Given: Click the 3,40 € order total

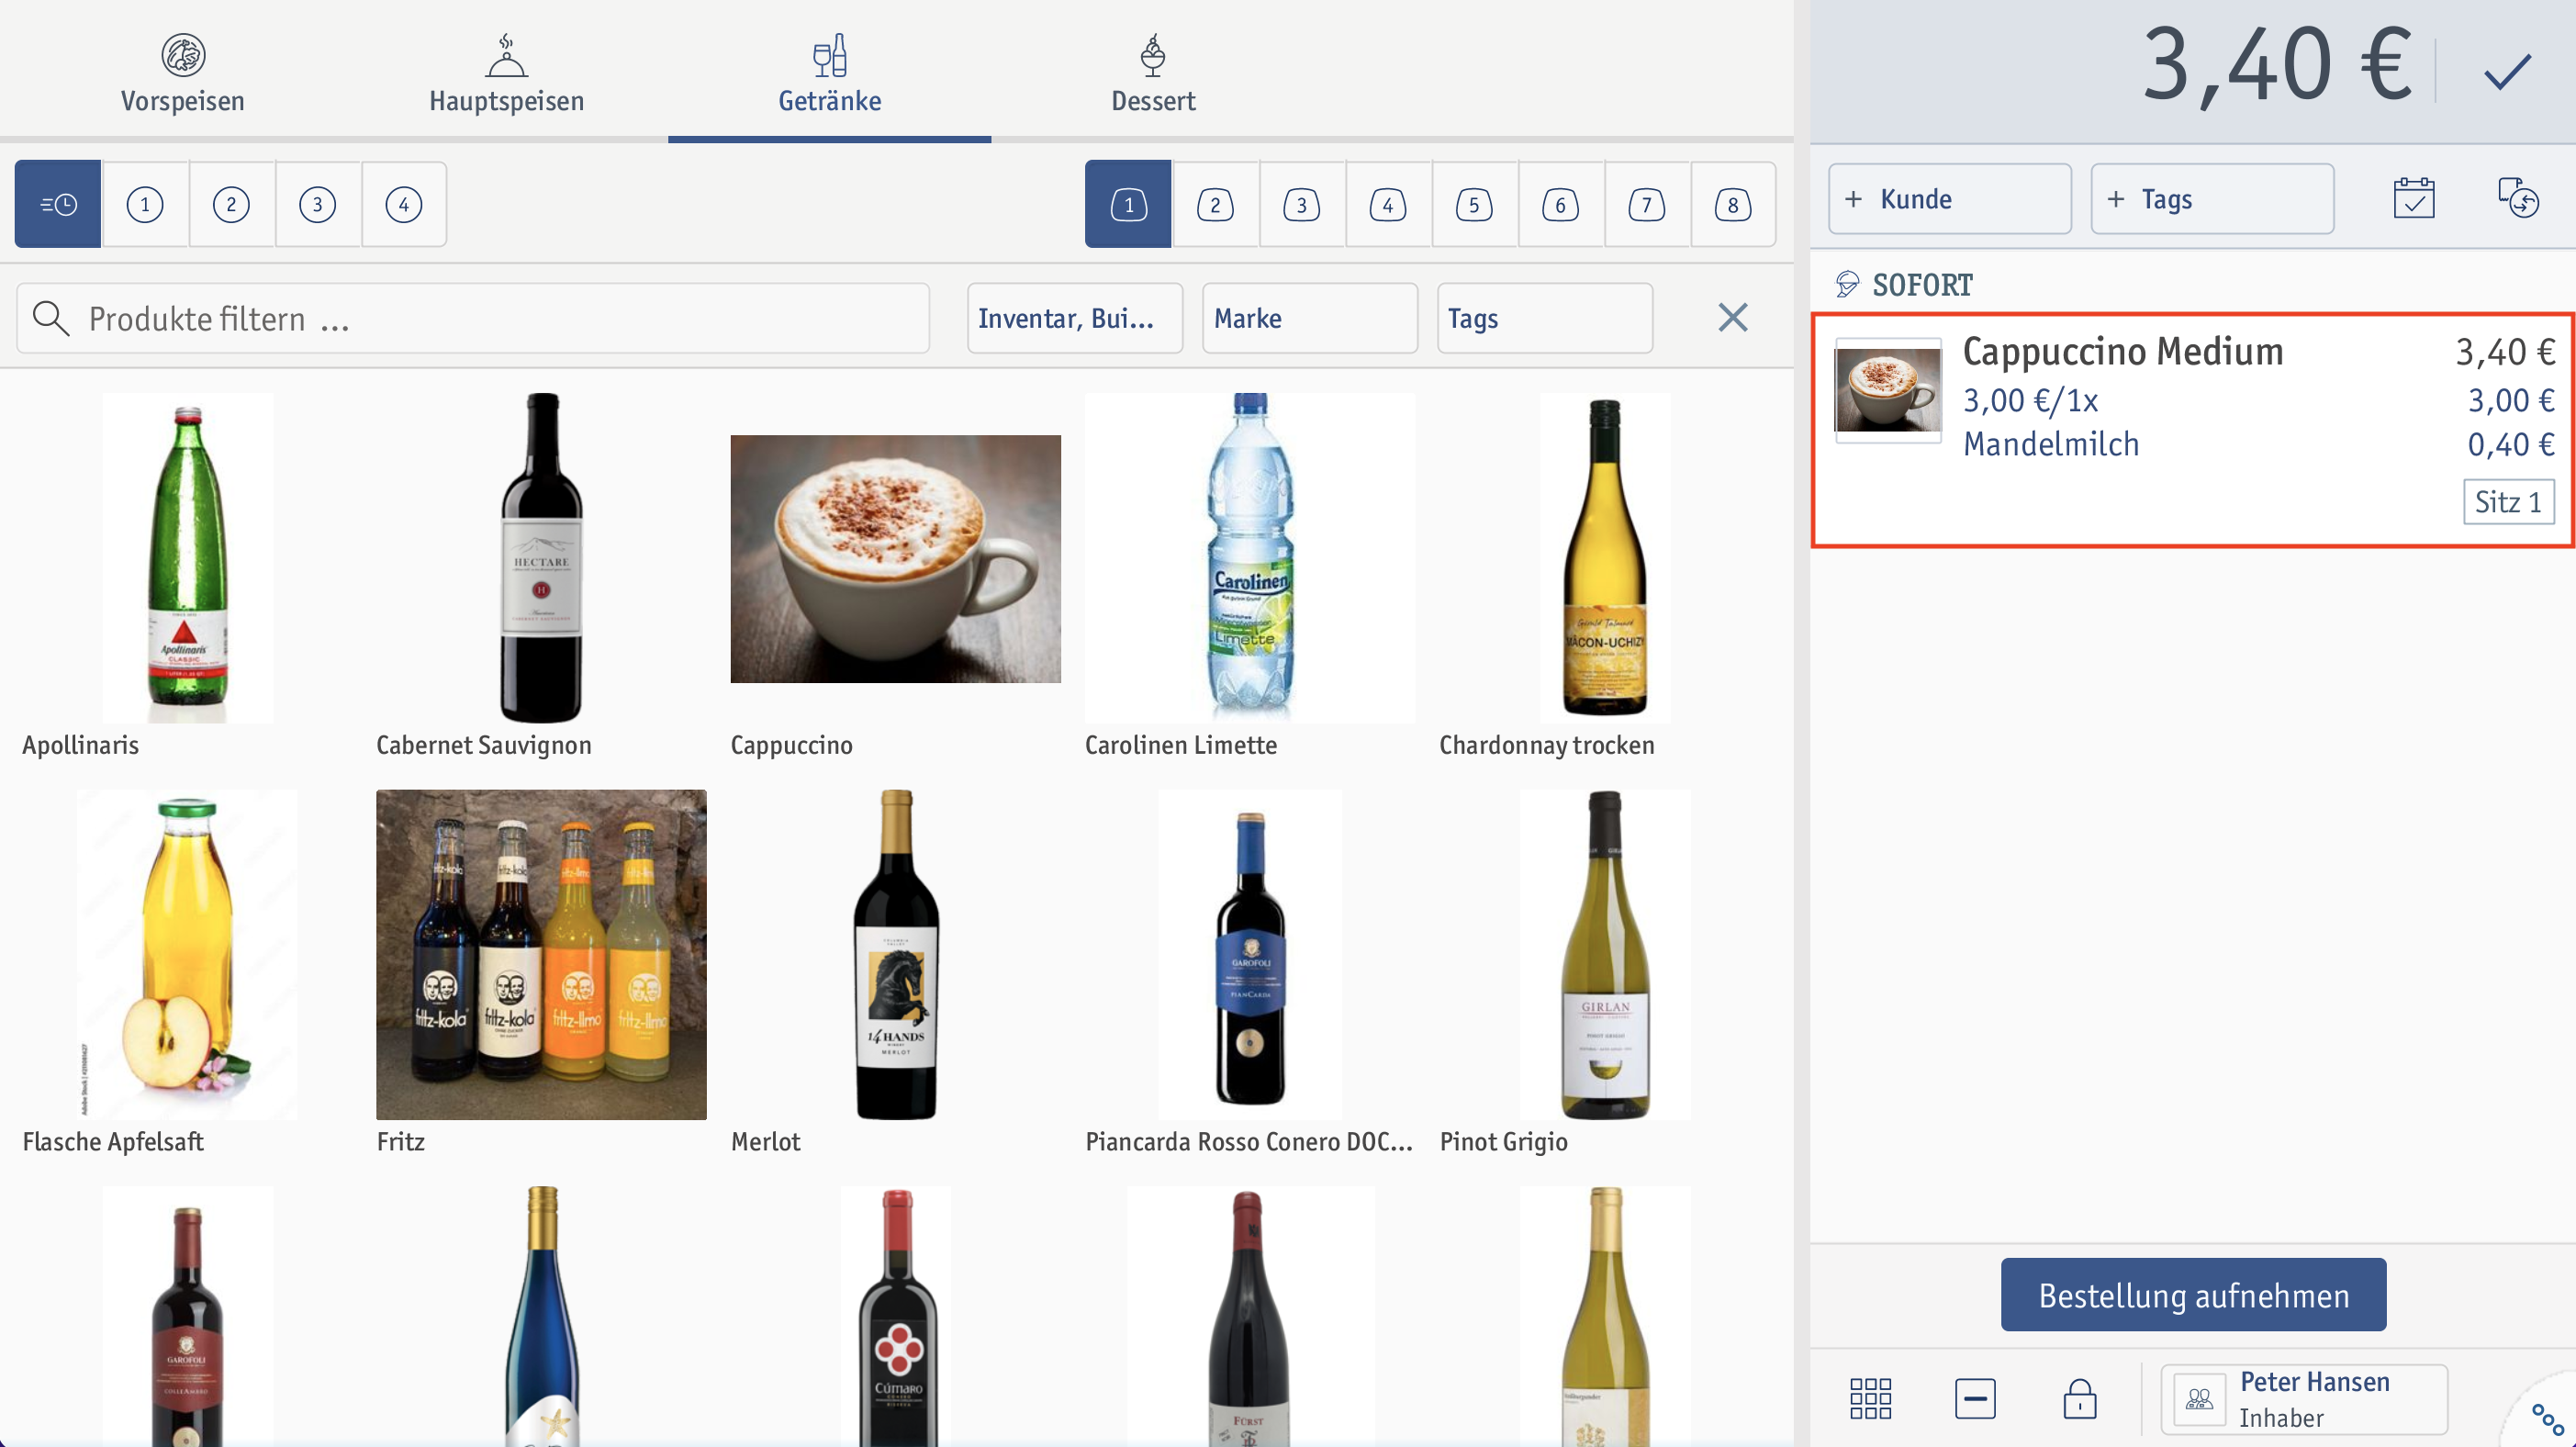Looking at the screenshot, I should coord(2276,66).
